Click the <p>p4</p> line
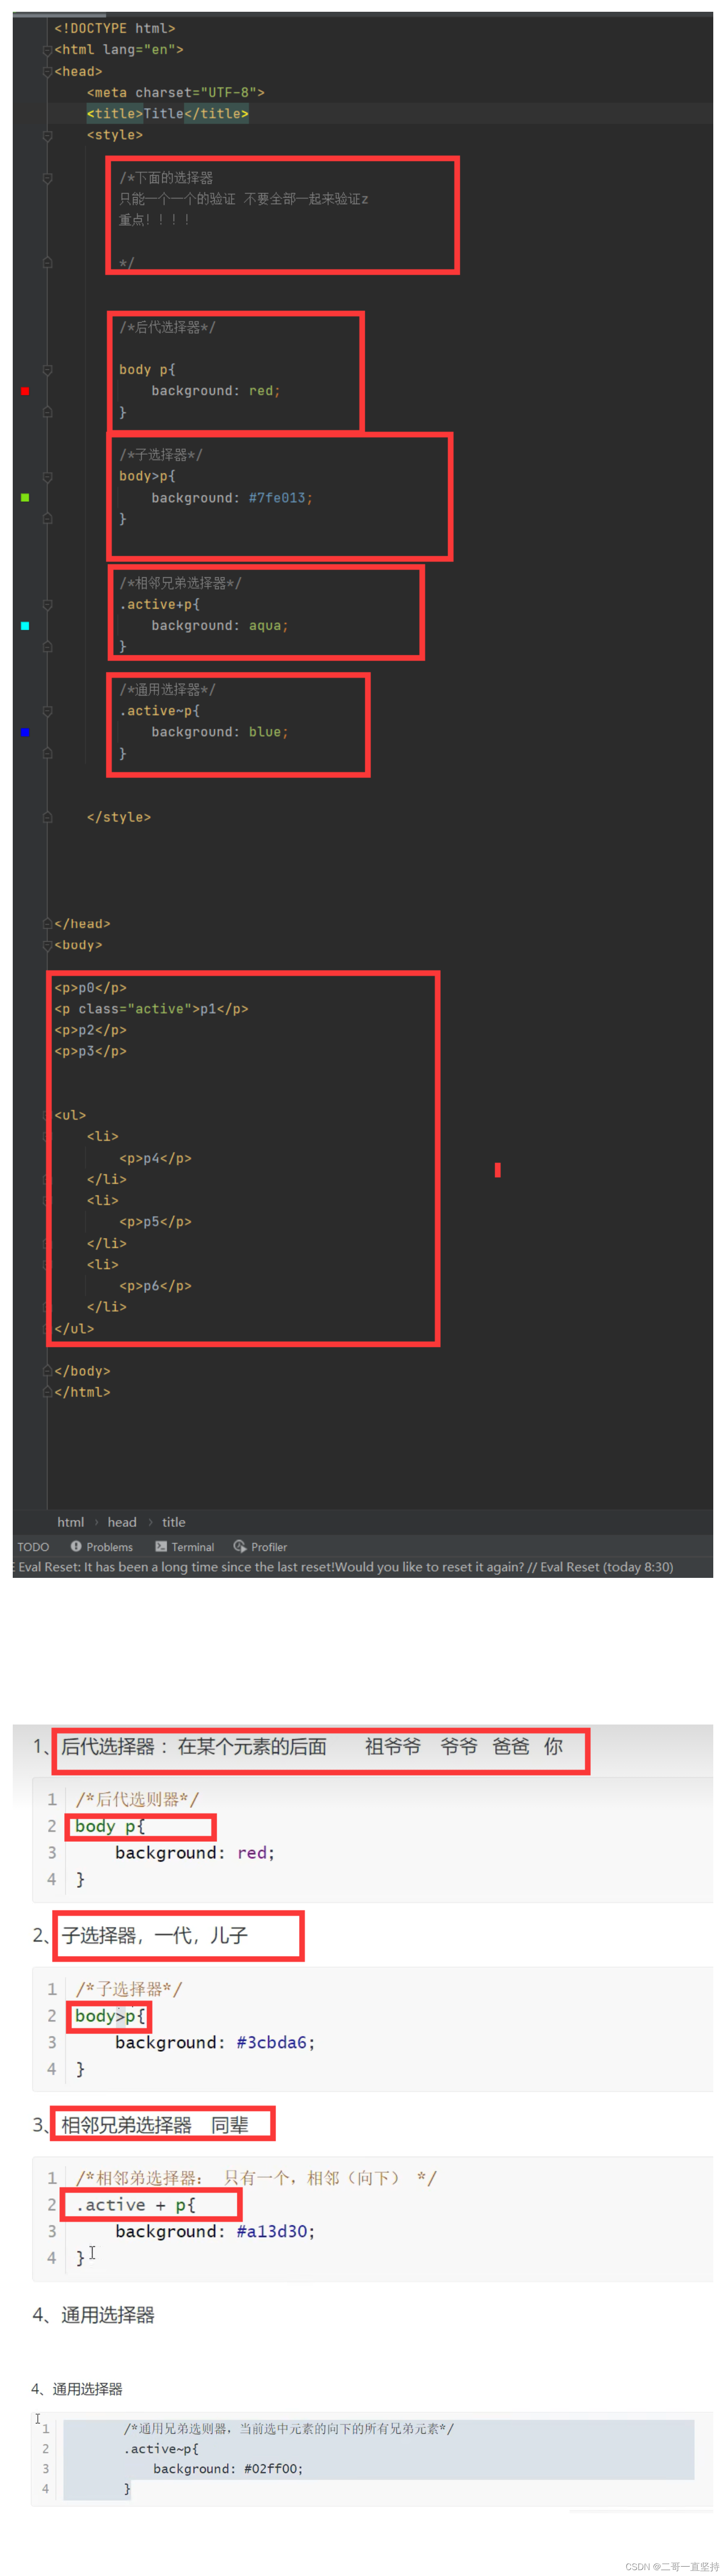Screen dimensions: 727x2576 [x=155, y=1158]
